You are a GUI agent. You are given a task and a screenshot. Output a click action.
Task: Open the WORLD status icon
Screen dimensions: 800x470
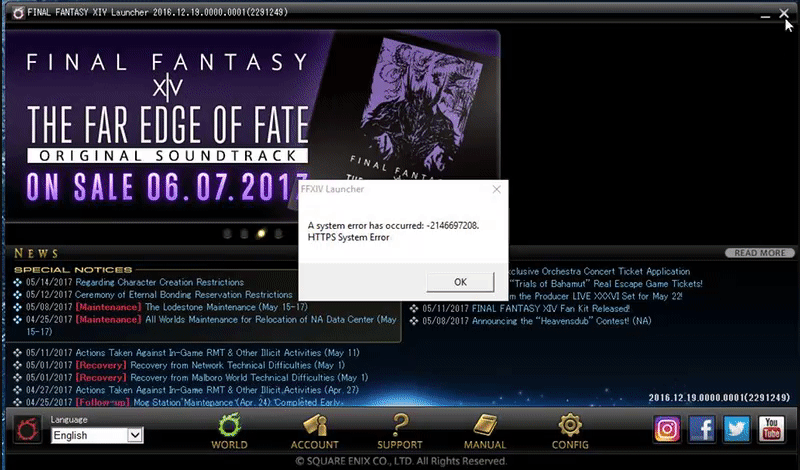(x=229, y=432)
